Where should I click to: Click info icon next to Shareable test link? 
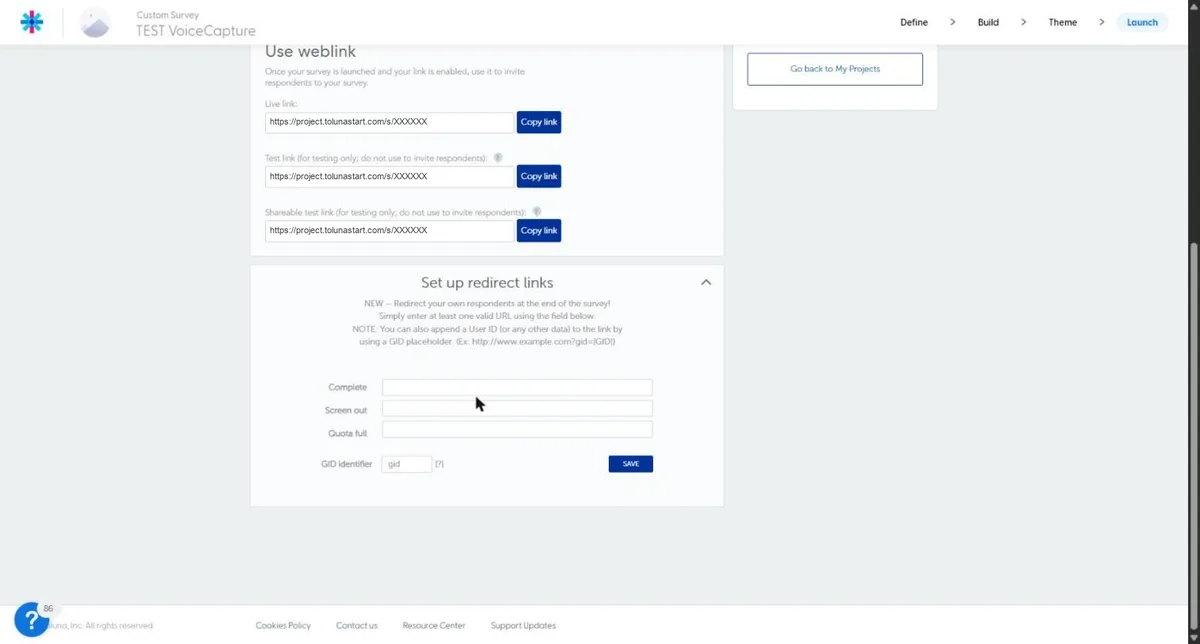[x=537, y=212]
